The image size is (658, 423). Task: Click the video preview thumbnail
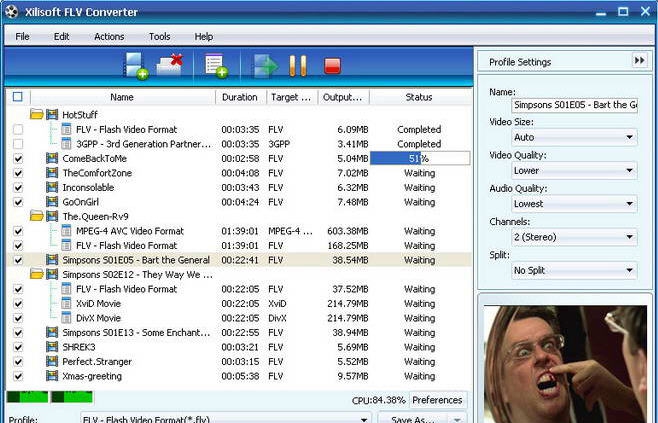tap(565, 364)
